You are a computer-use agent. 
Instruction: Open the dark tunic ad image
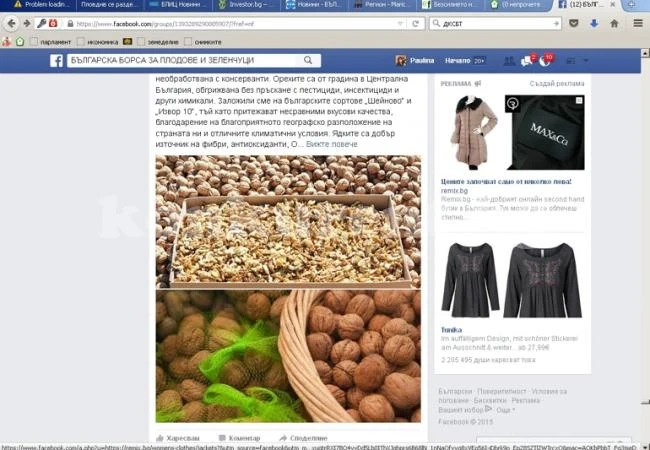(x=512, y=280)
